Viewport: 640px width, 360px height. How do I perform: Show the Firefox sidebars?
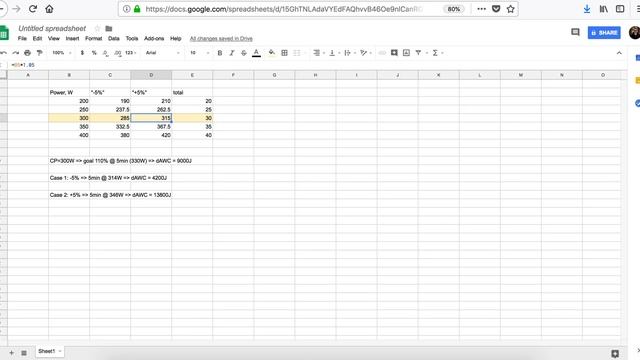tap(620, 9)
